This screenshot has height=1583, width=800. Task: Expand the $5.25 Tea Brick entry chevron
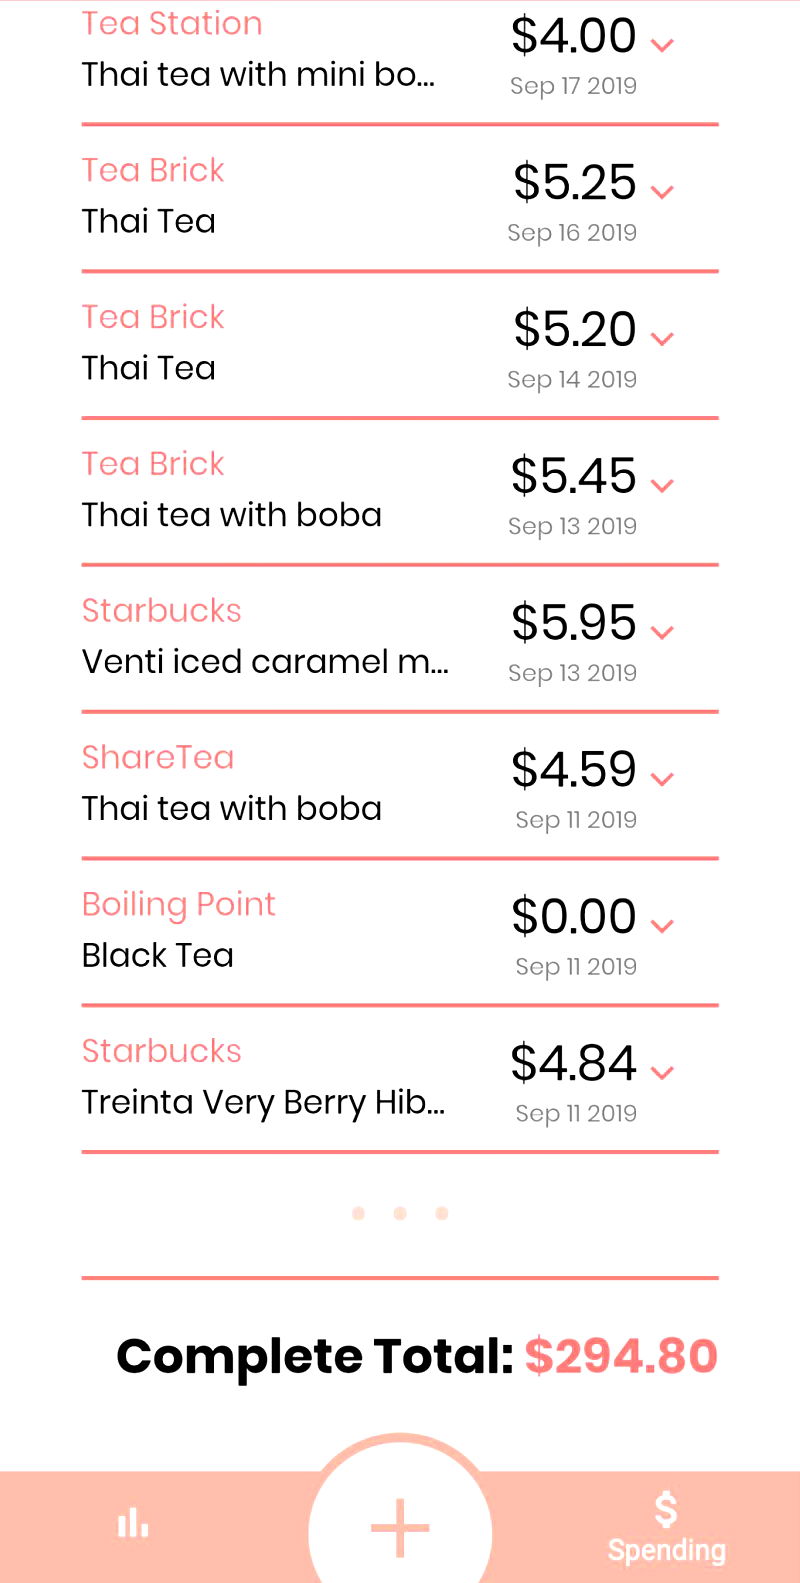point(662,191)
